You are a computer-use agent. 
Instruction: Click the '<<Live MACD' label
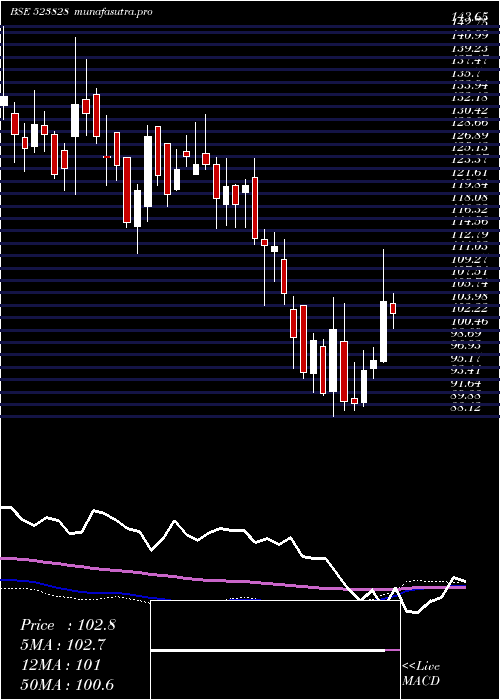421,674
